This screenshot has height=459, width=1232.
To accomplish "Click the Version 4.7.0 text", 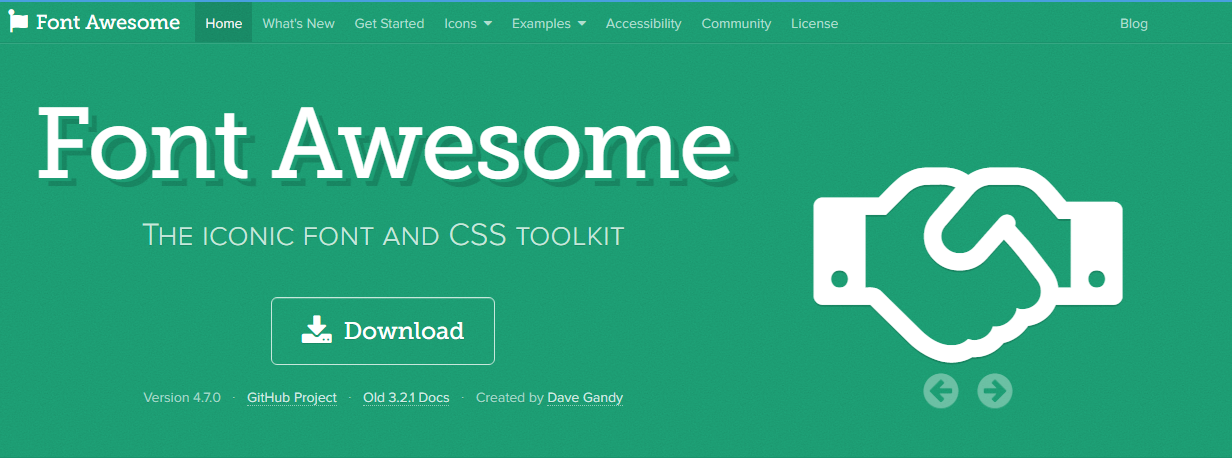I will pos(182,398).
